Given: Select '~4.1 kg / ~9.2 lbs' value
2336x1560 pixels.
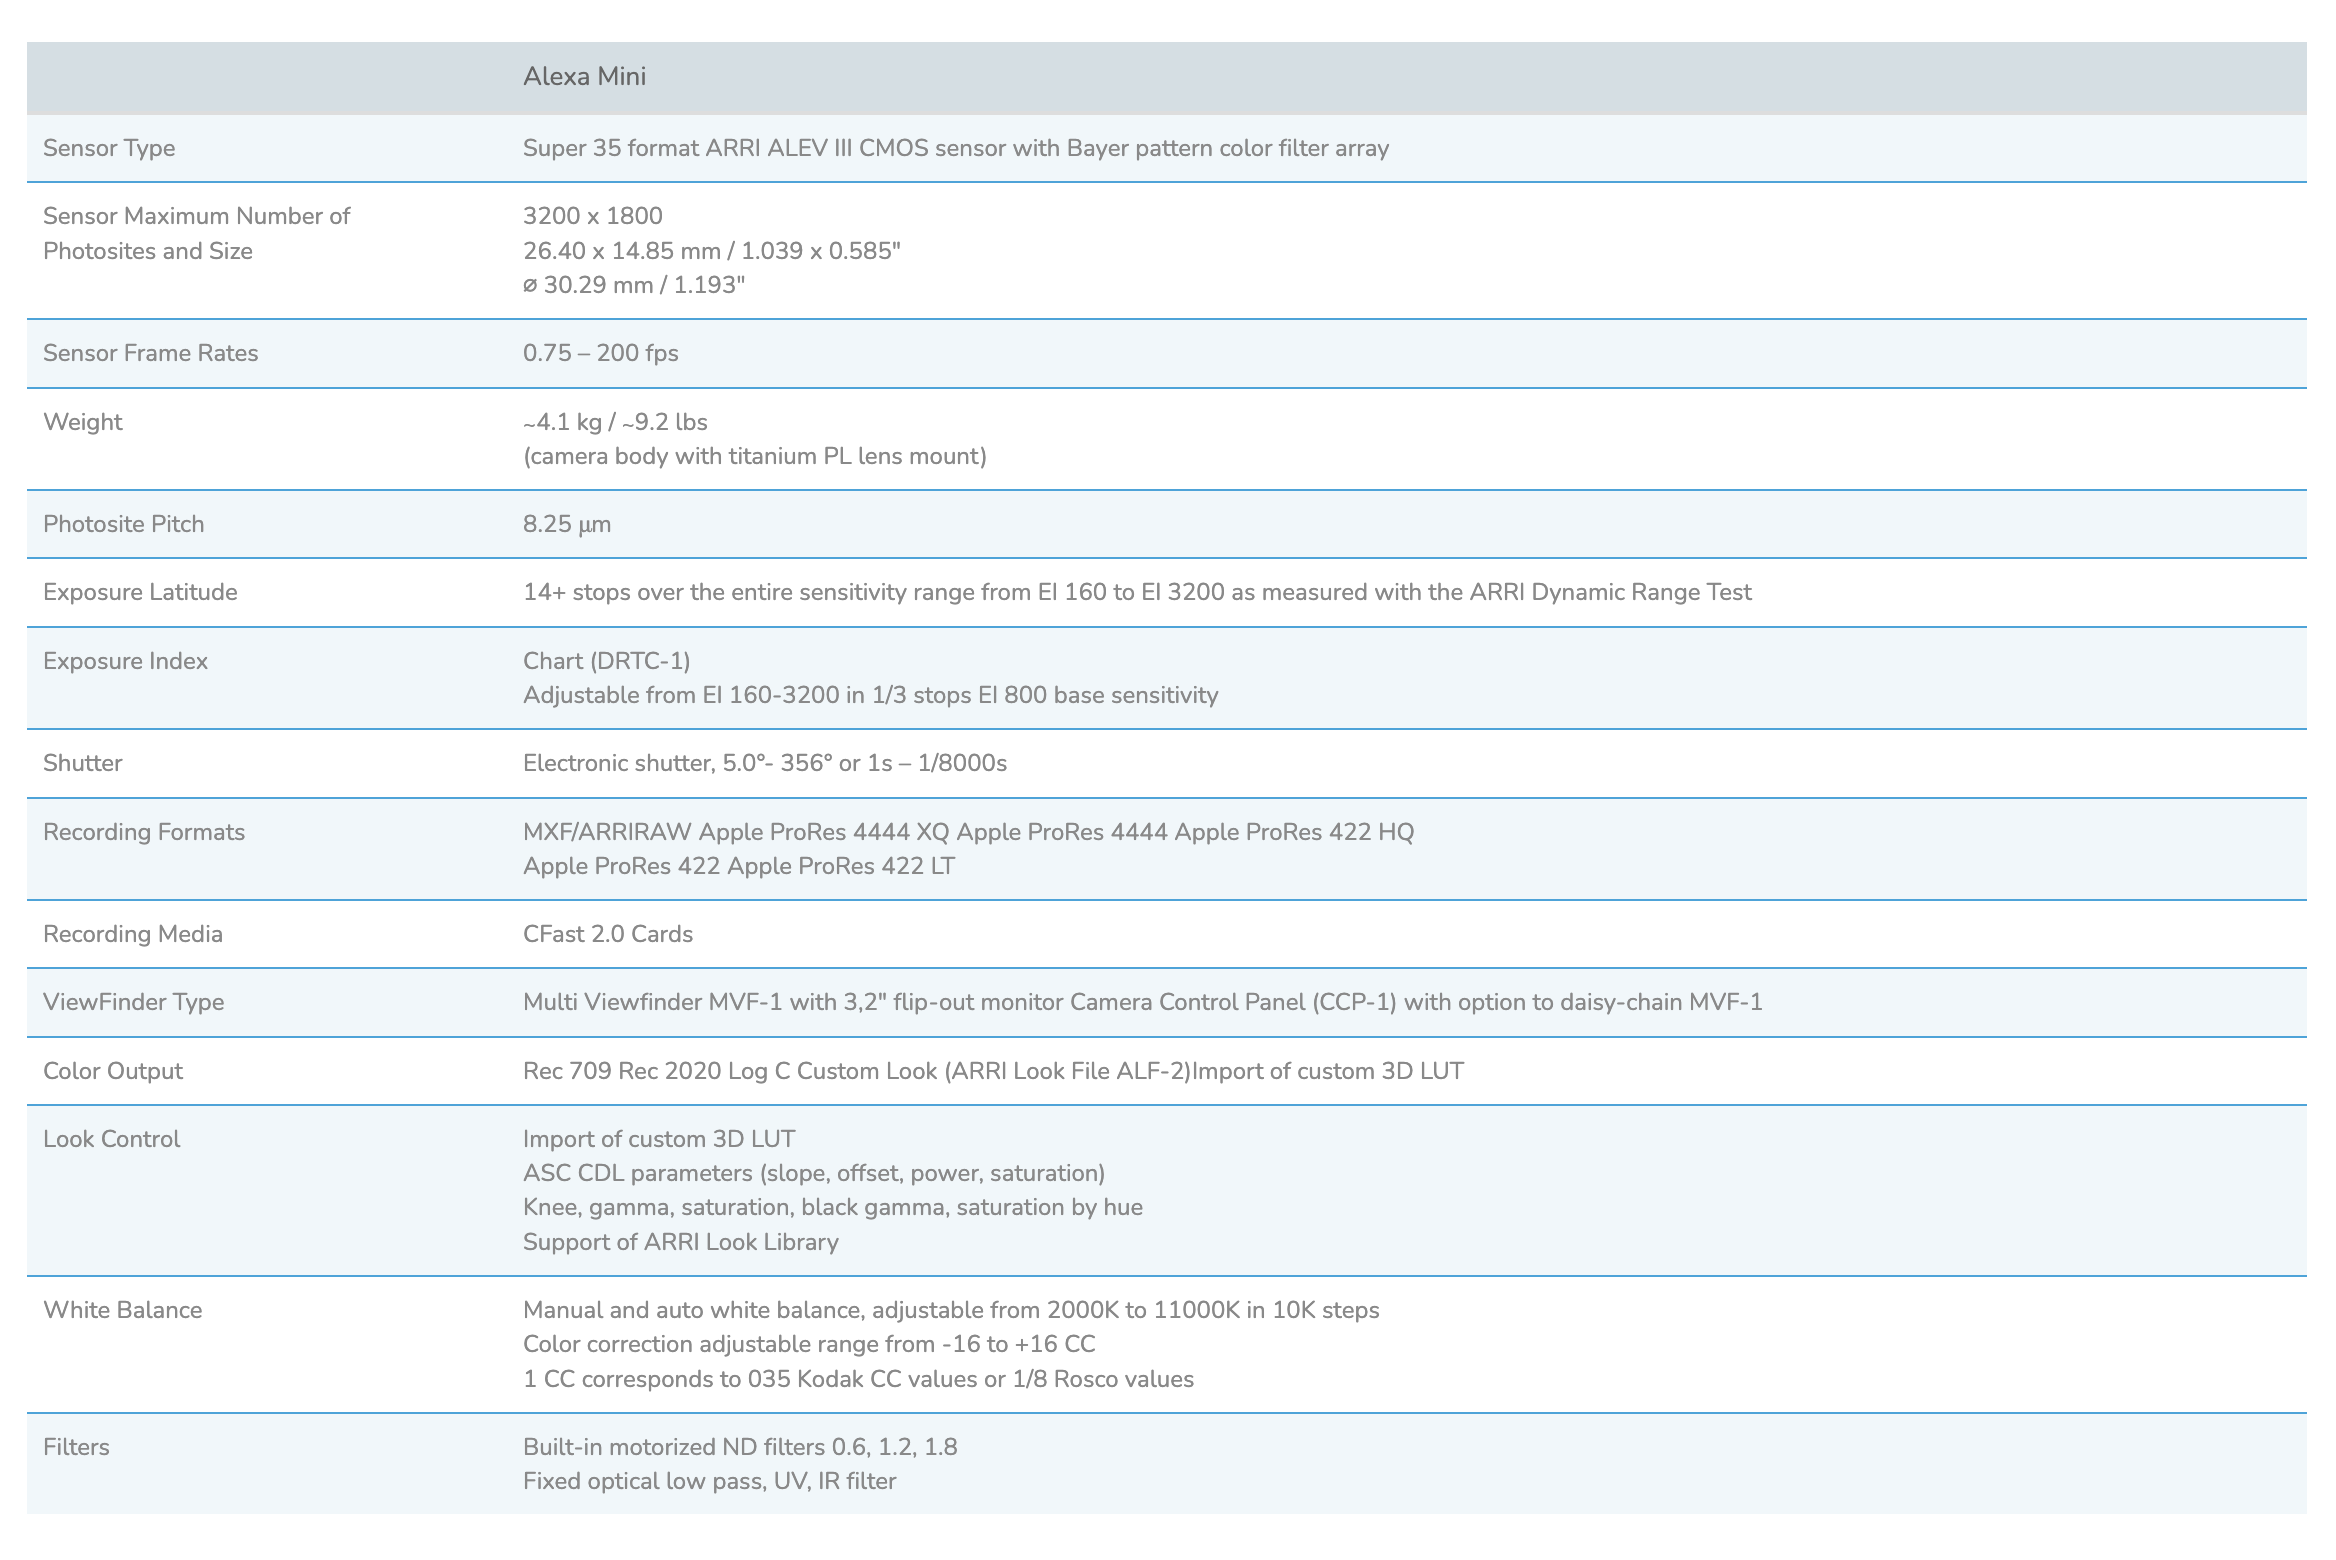Looking at the screenshot, I should tap(615, 422).
